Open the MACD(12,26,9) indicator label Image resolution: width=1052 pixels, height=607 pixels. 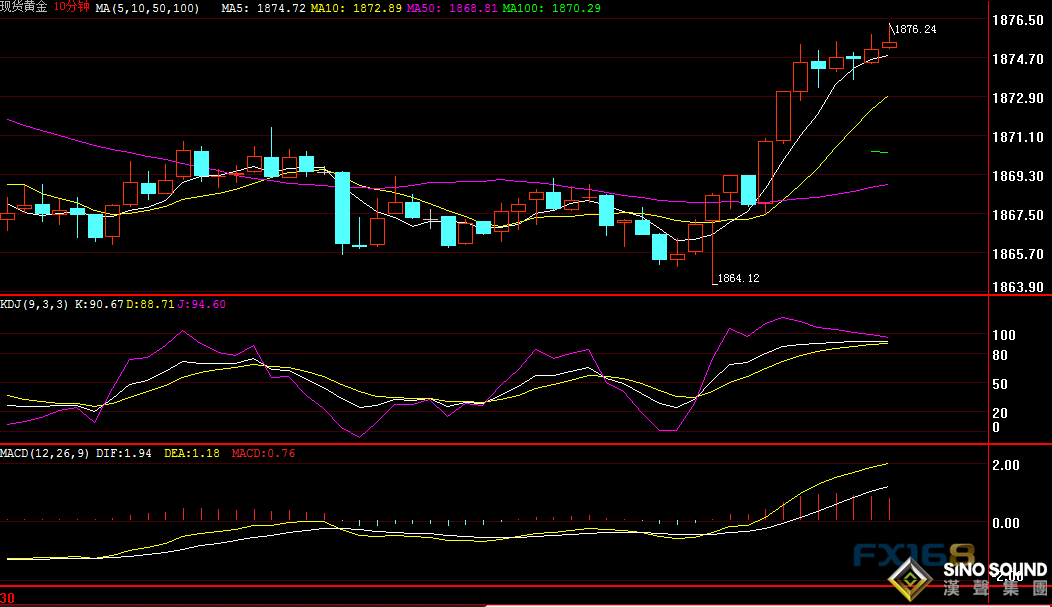pyautogui.click(x=46, y=453)
